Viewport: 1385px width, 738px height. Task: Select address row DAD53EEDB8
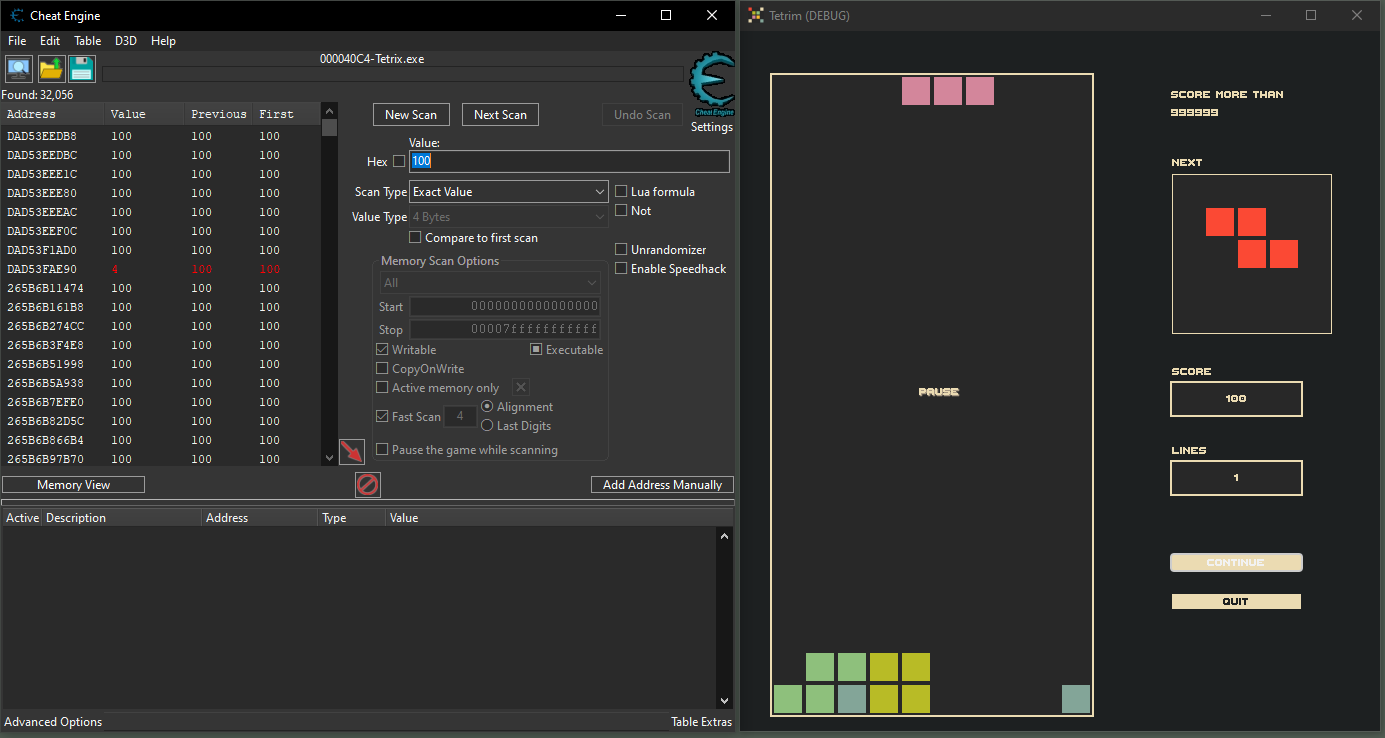(160, 136)
